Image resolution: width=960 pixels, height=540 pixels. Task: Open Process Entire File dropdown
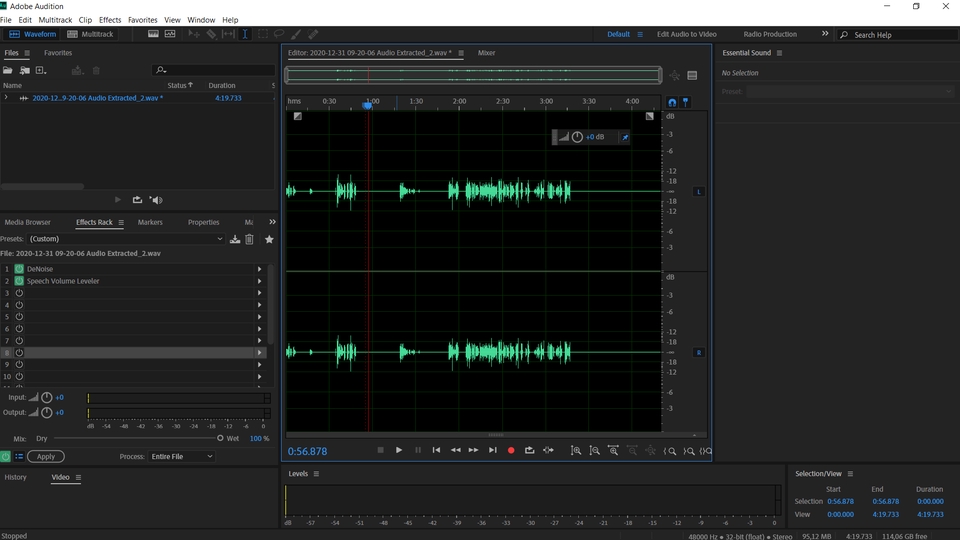(182, 457)
